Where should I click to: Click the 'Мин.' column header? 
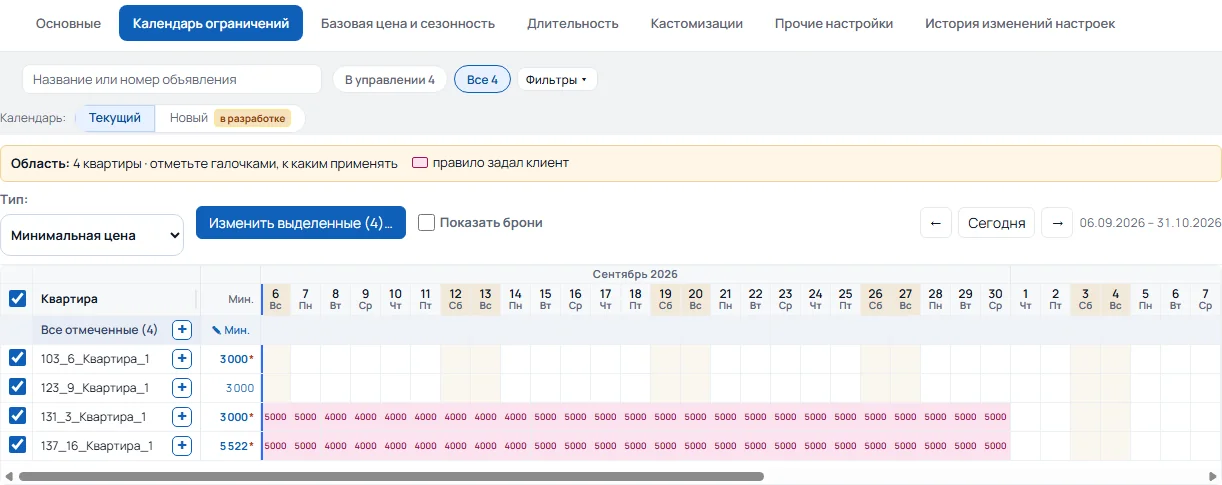pos(231,299)
